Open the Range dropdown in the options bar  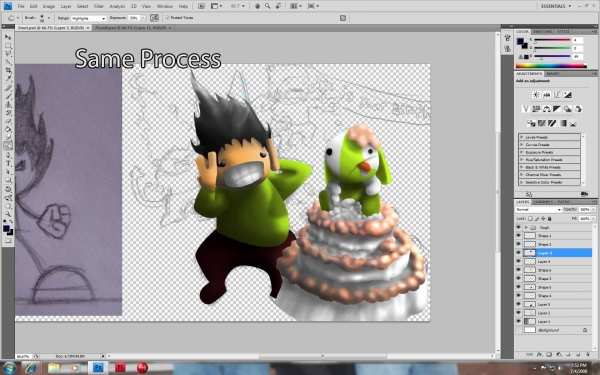coord(88,18)
